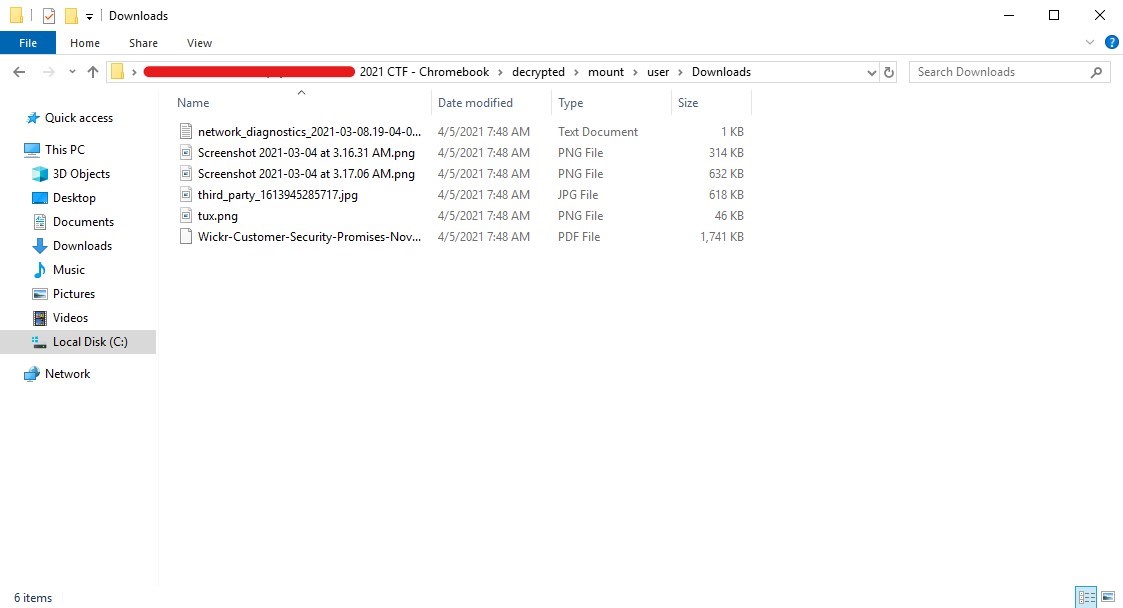Open the File menu
This screenshot has width=1123, height=608.
click(28, 43)
